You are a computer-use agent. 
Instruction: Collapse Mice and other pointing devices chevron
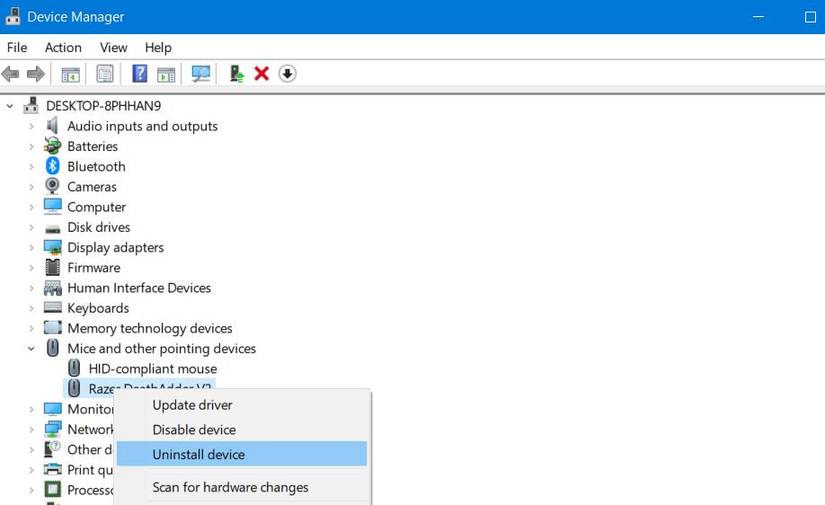click(32, 348)
